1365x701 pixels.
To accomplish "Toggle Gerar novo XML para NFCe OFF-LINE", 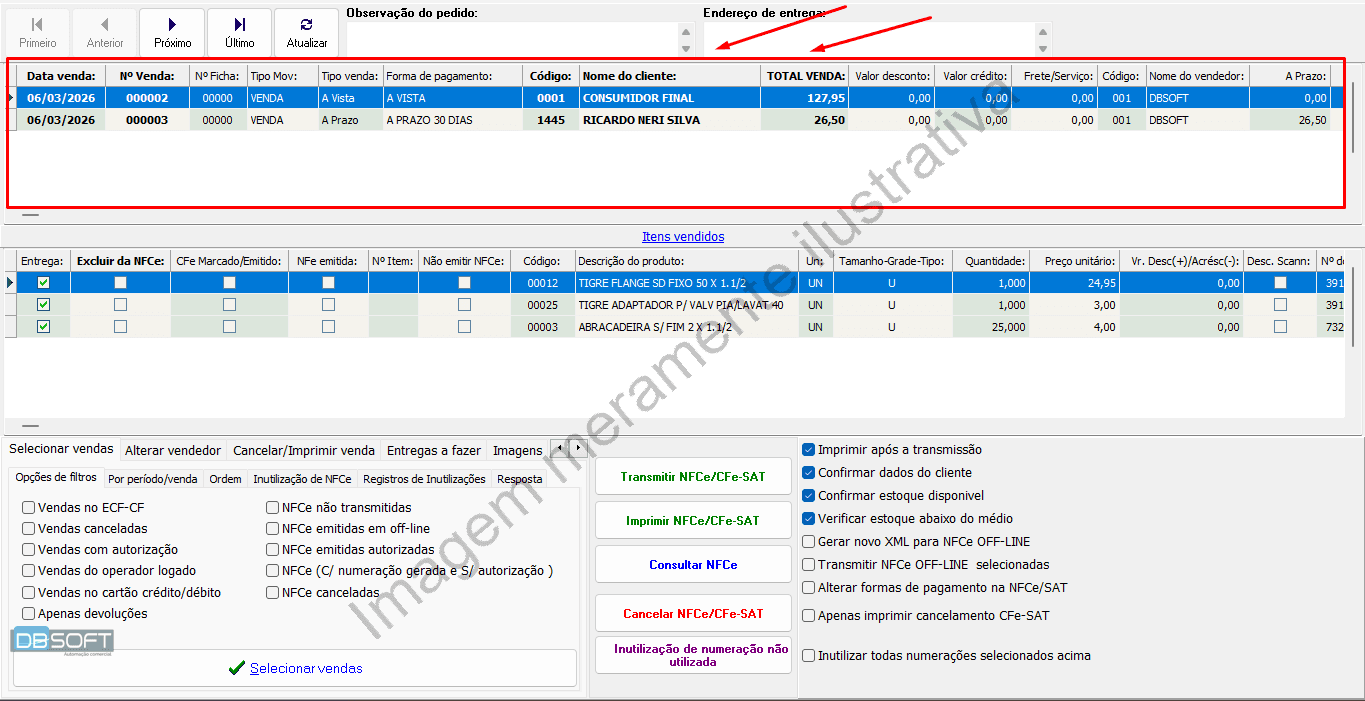I will pos(809,542).
